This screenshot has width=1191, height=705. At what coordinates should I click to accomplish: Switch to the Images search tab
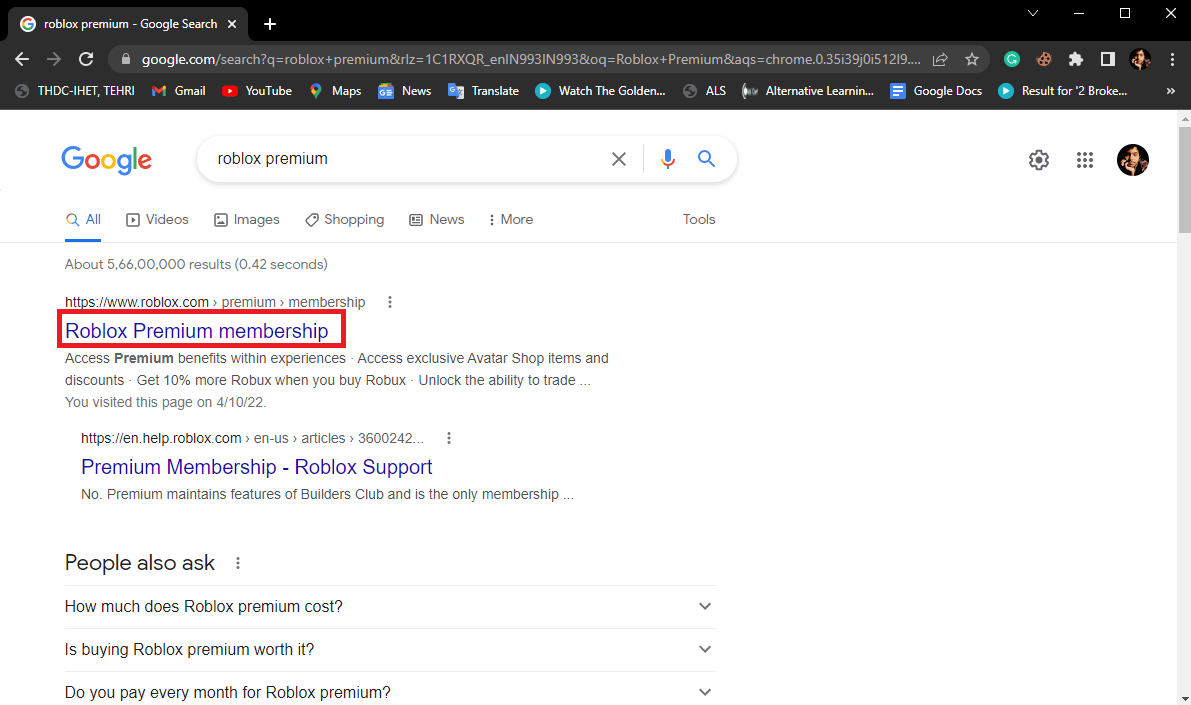[246, 219]
